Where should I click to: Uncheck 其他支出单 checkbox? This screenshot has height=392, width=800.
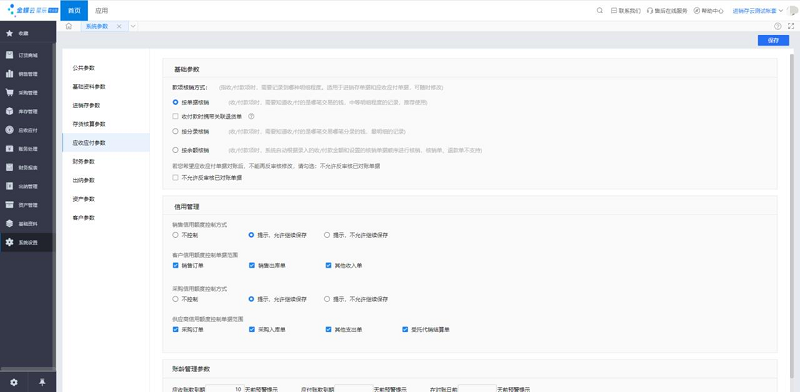tap(328, 330)
